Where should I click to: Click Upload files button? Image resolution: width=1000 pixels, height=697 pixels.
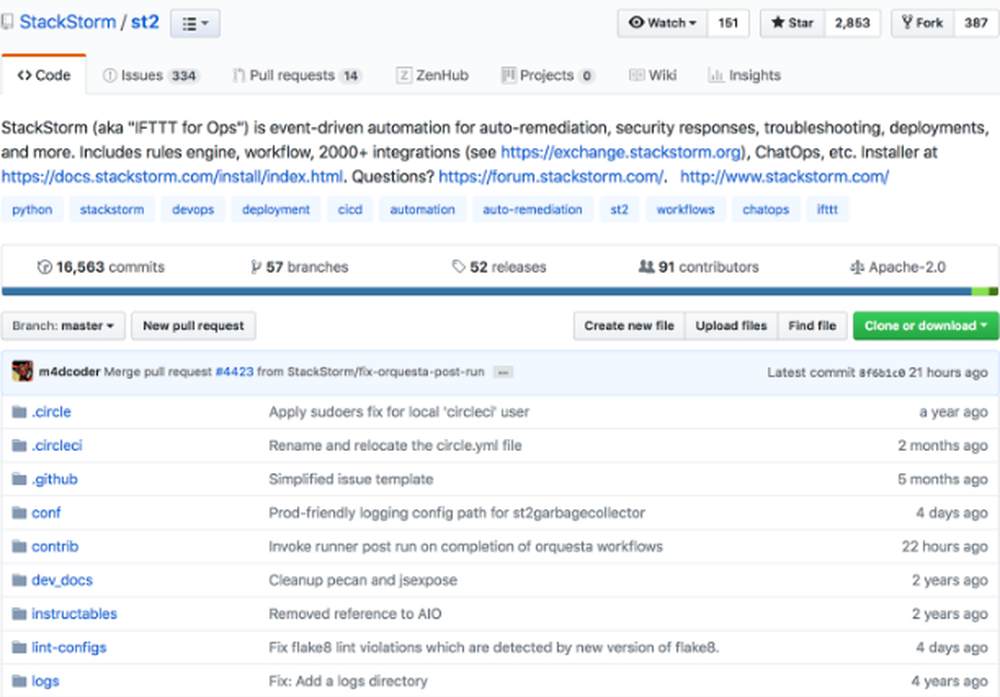coord(731,326)
